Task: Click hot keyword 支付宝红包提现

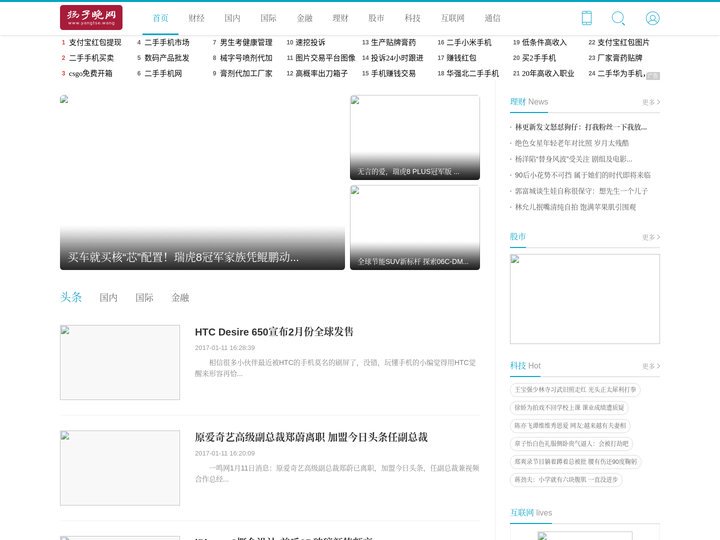Action: coord(95,42)
